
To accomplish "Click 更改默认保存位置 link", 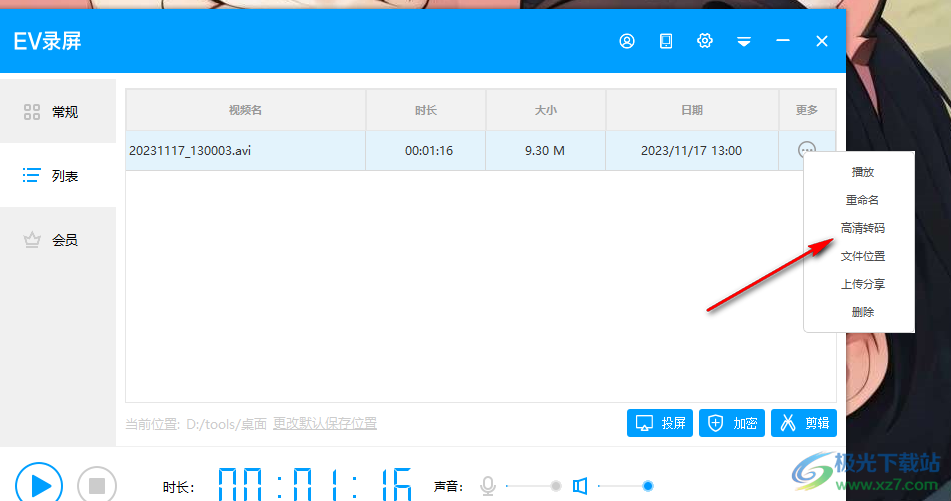I will point(324,423).
